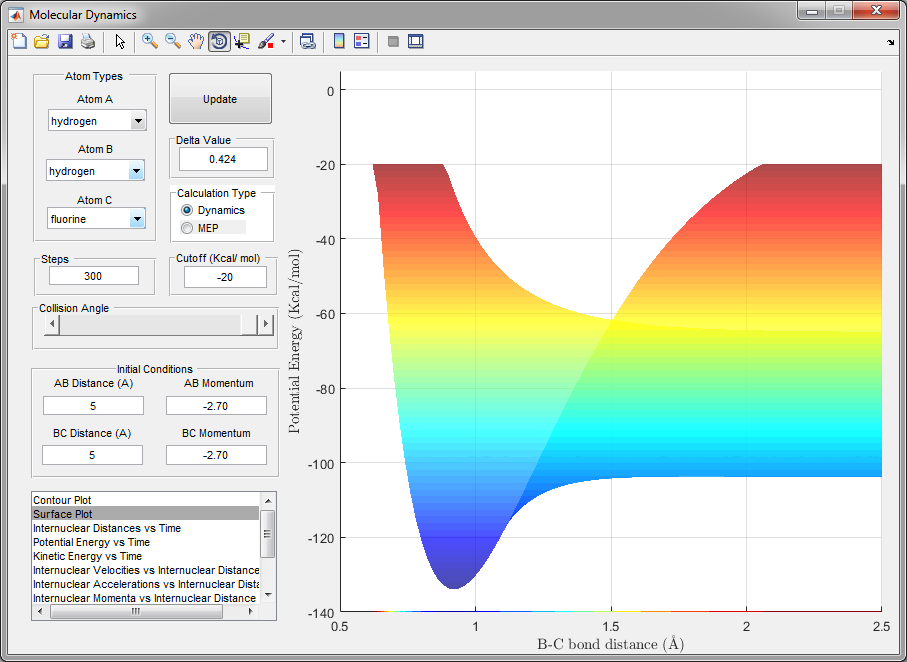Expand the Atom C fluorine dropdown
This screenshot has height=662, width=907.
coord(138,218)
